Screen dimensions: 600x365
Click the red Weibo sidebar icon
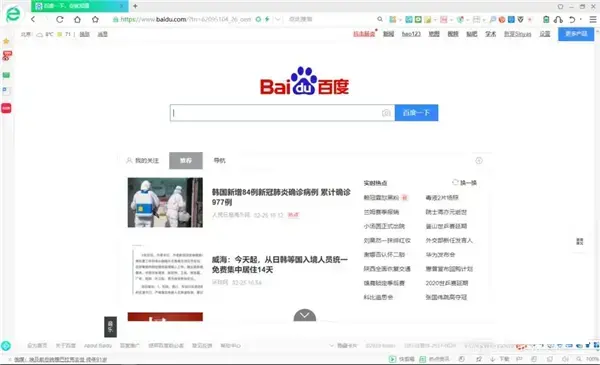pyautogui.click(x=7, y=56)
